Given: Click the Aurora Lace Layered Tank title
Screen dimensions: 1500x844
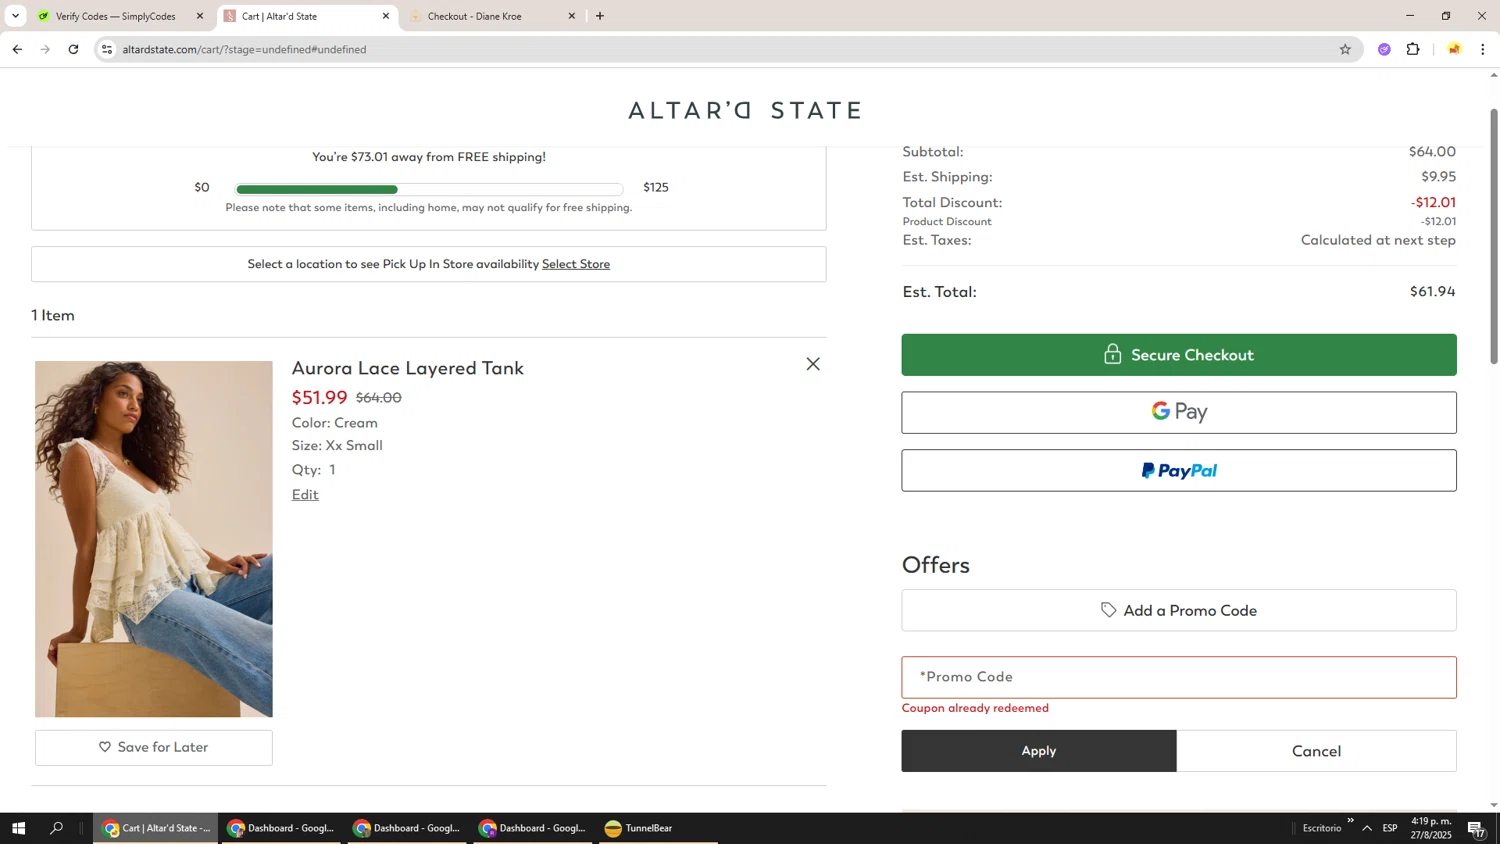Looking at the screenshot, I should coord(408,368).
